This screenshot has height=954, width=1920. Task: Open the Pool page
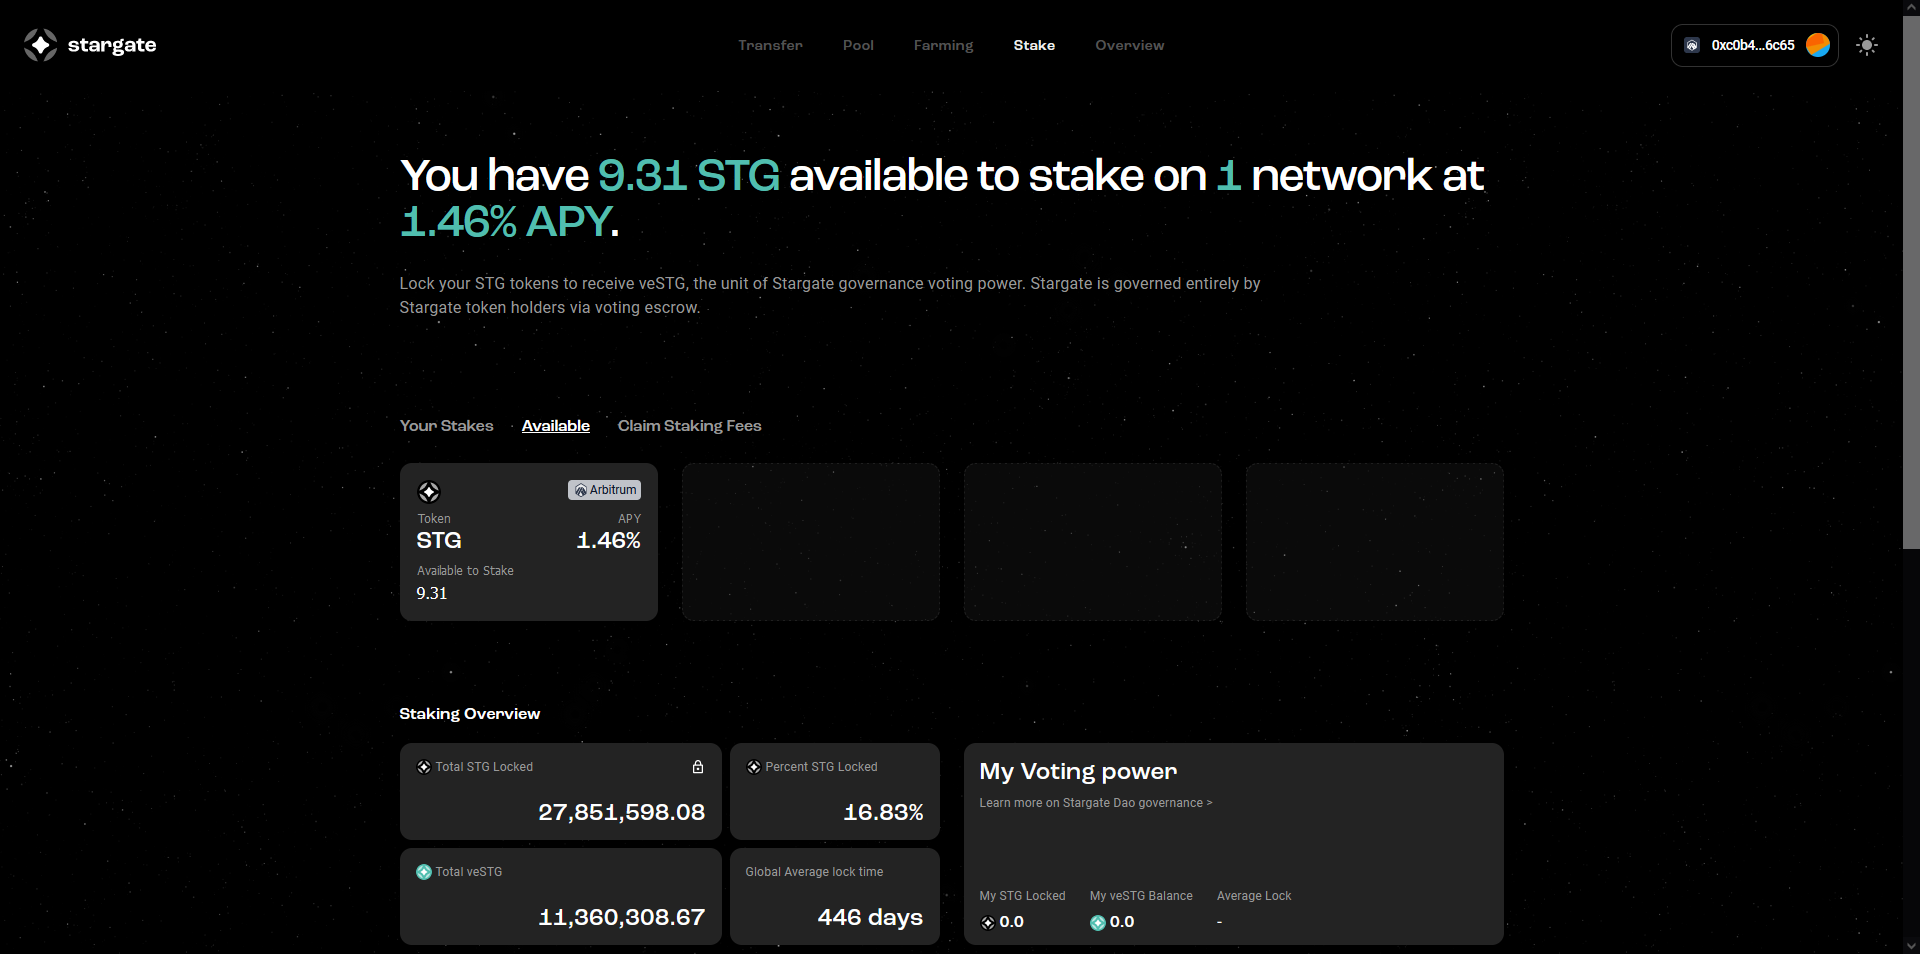858,45
